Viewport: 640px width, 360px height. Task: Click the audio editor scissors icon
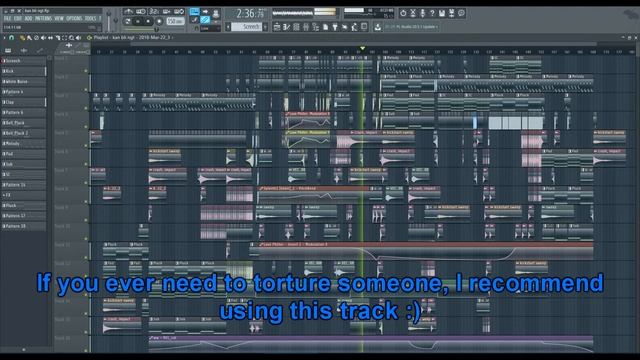[413, 13]
